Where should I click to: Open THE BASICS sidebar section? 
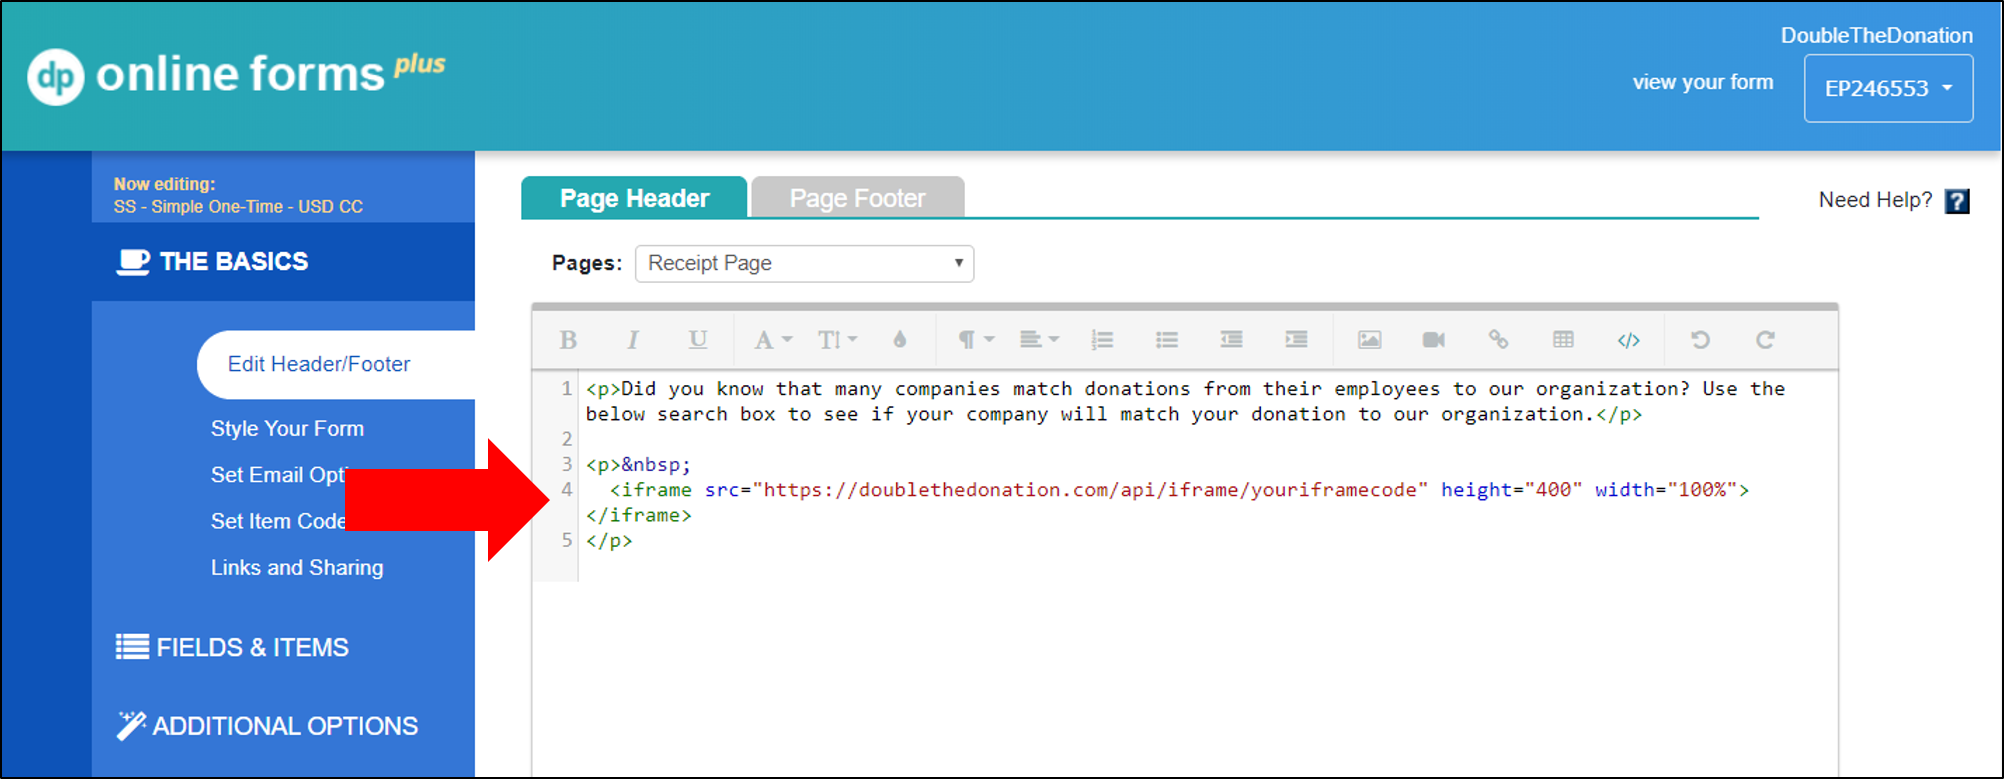pos(283,261)
